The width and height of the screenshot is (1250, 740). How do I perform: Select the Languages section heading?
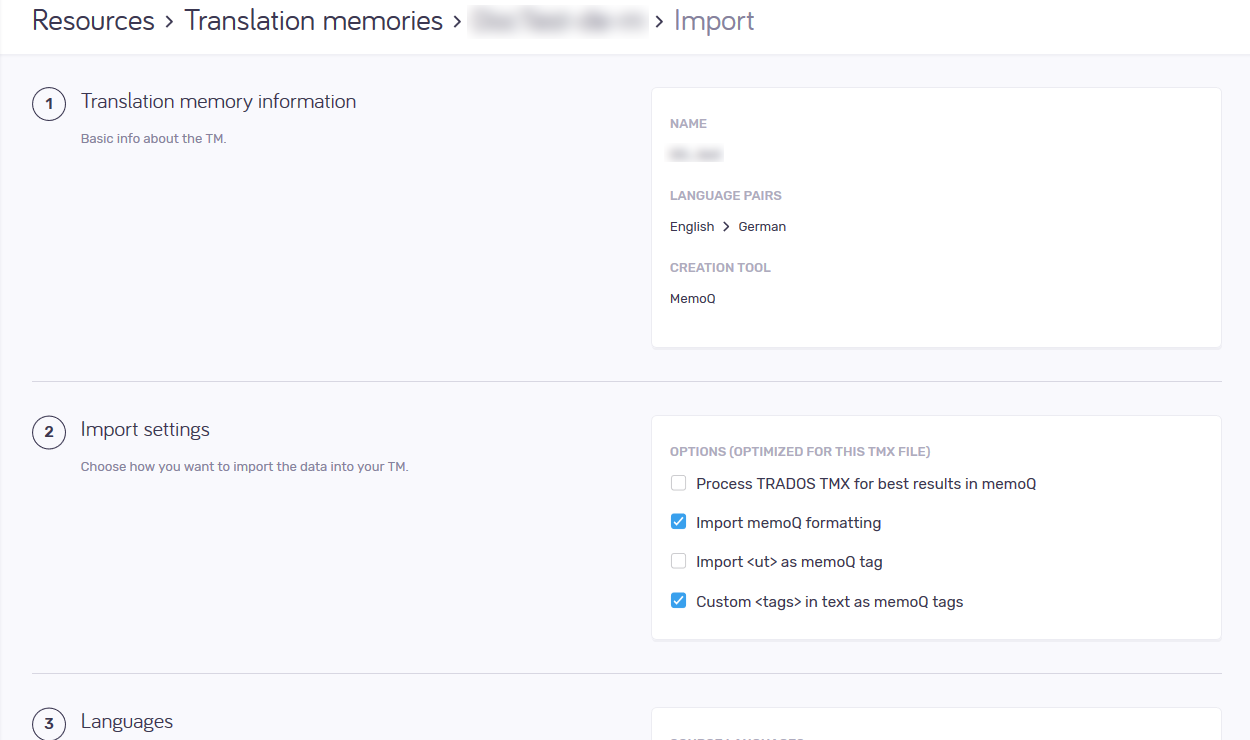click(x=127, y=722)
